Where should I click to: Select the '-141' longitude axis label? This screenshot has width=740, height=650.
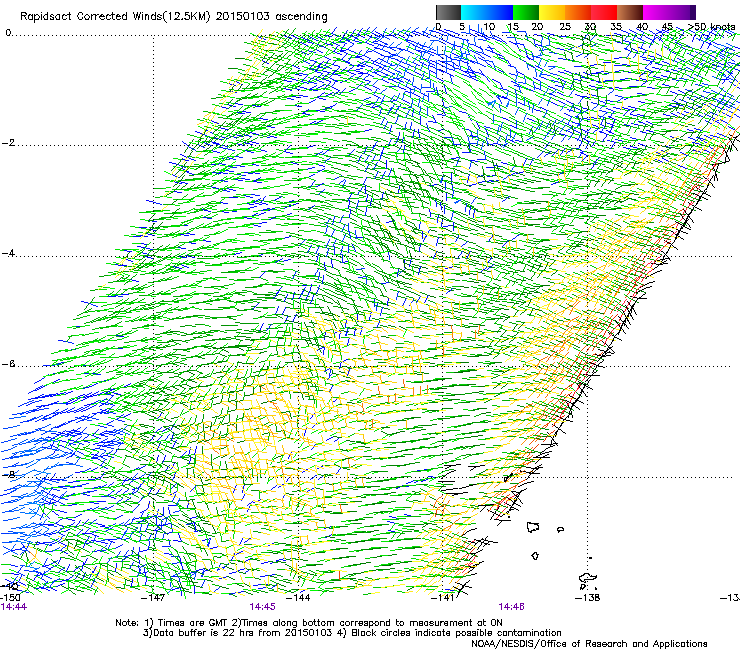[443, 598]
